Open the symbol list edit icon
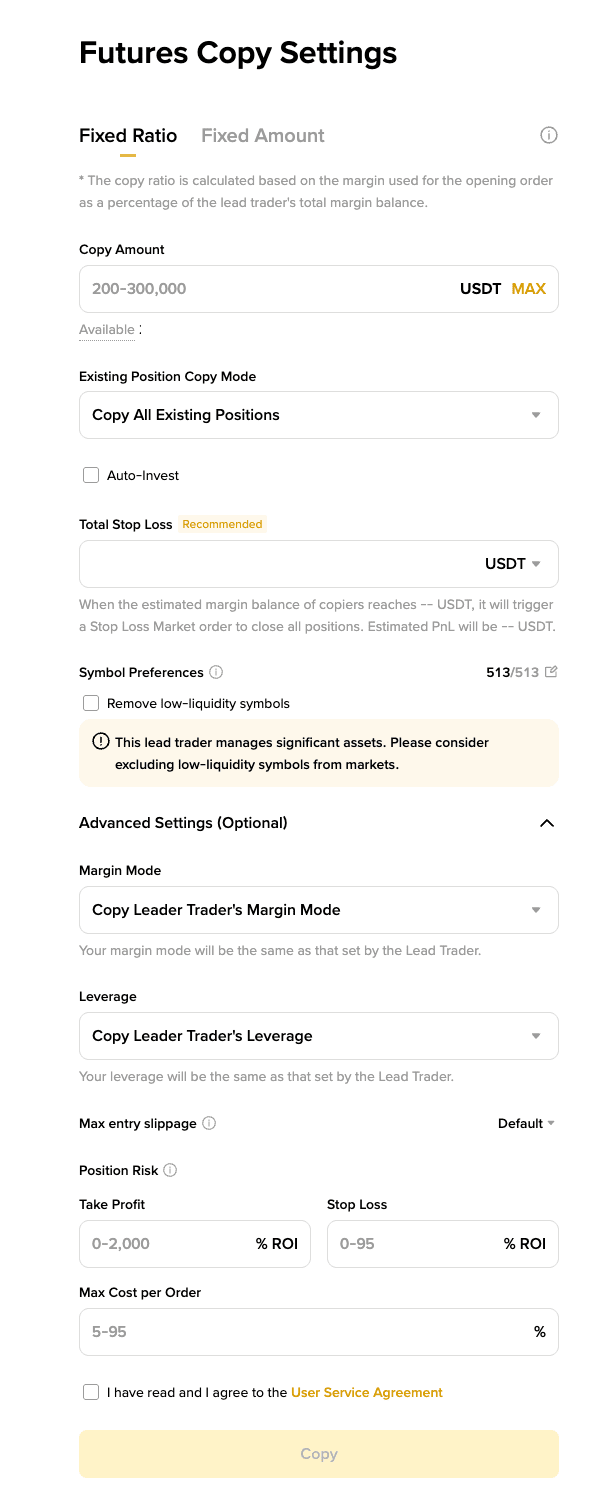602x1510 pixels. [x=551, y=672]
